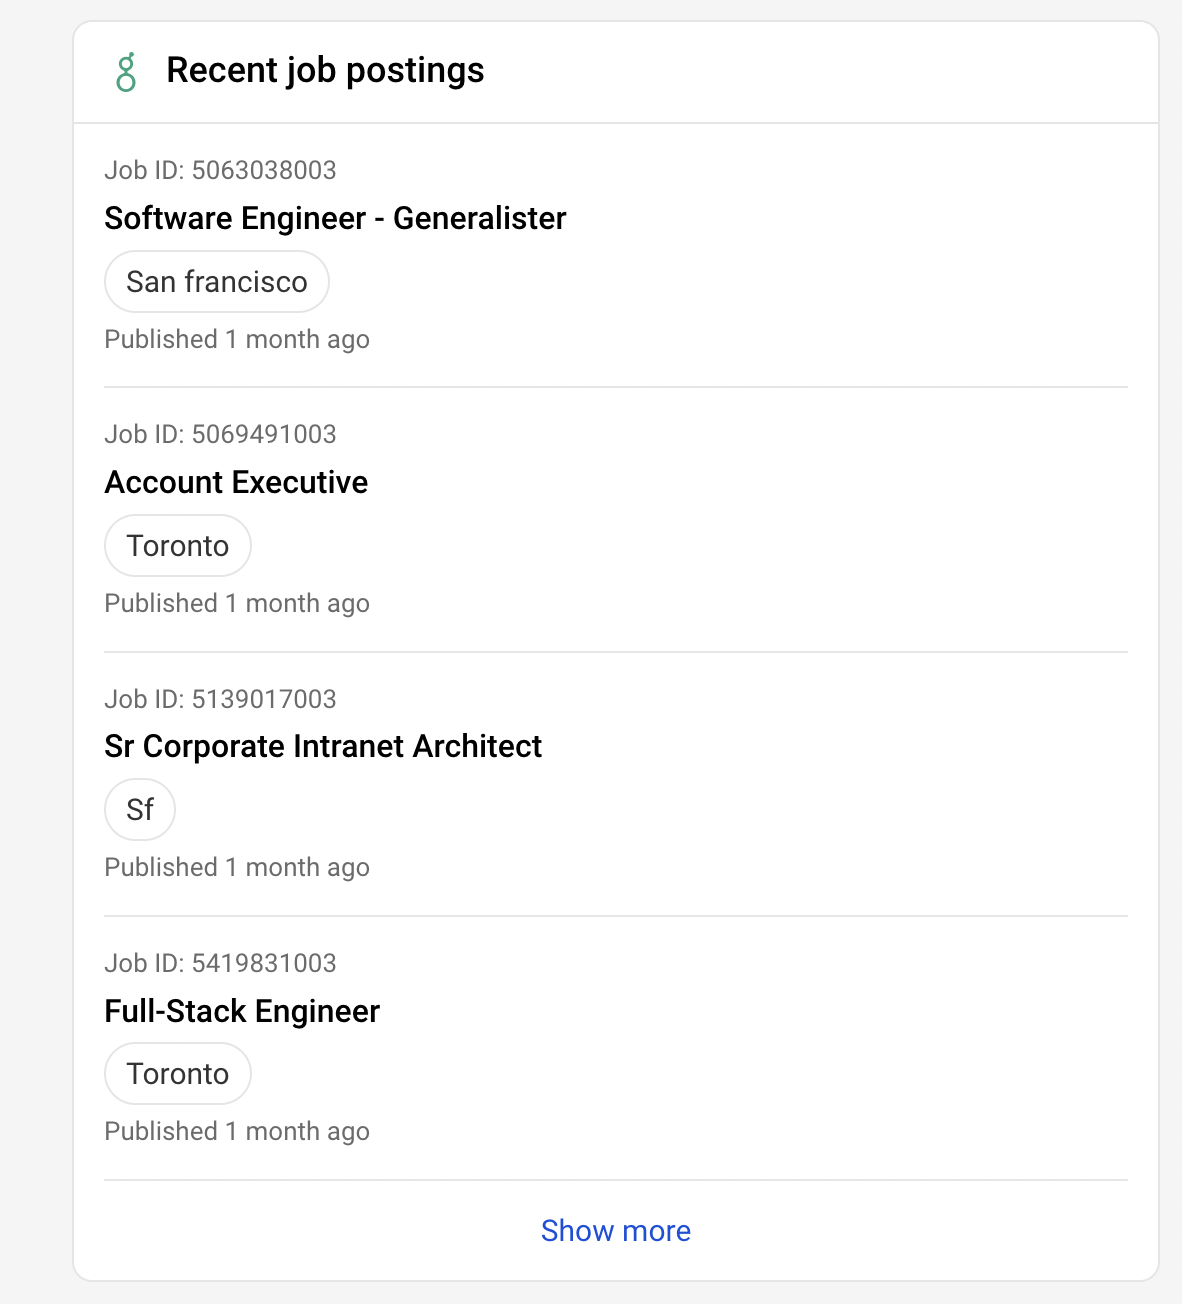The image size is (1182, 1304).
Task: Open the Full-Stack Engineer job posting
Action: [242, 1011]
